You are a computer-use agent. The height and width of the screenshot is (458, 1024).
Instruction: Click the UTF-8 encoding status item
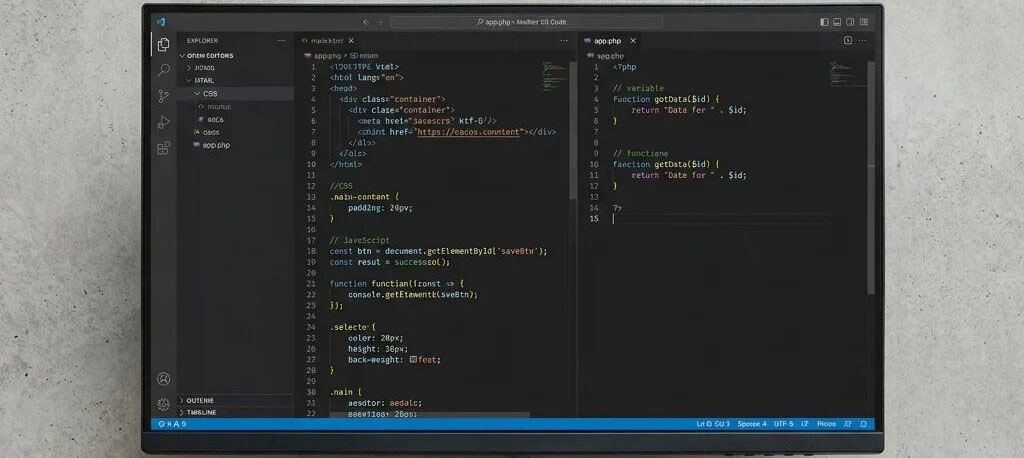coord(784,424)
